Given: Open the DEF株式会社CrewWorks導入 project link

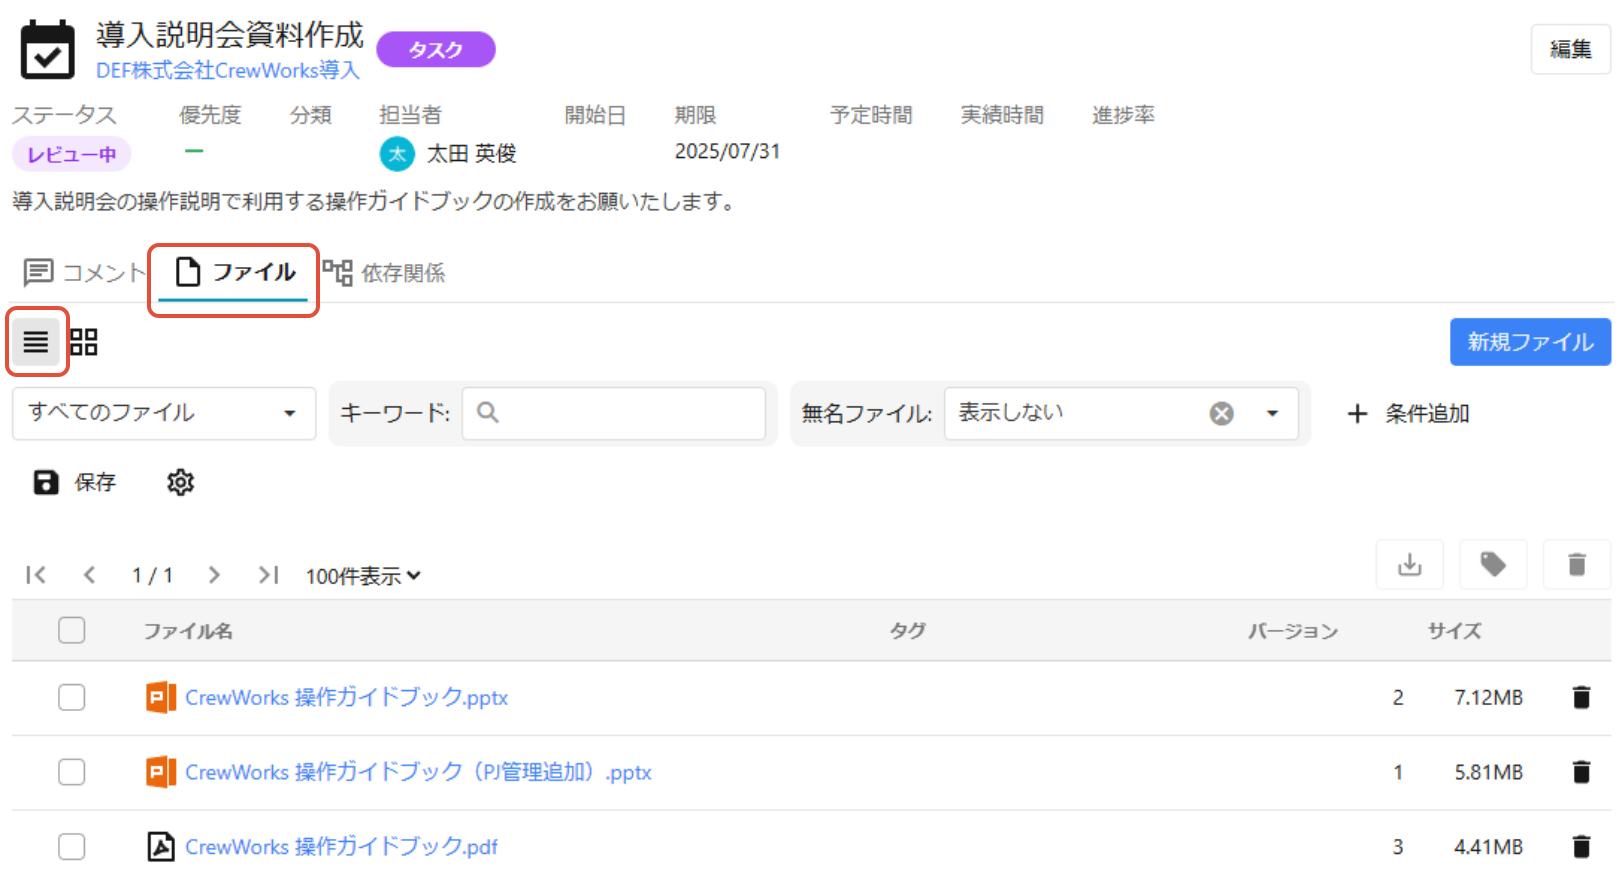Looking at the screenshot, I should click(228, 70).
